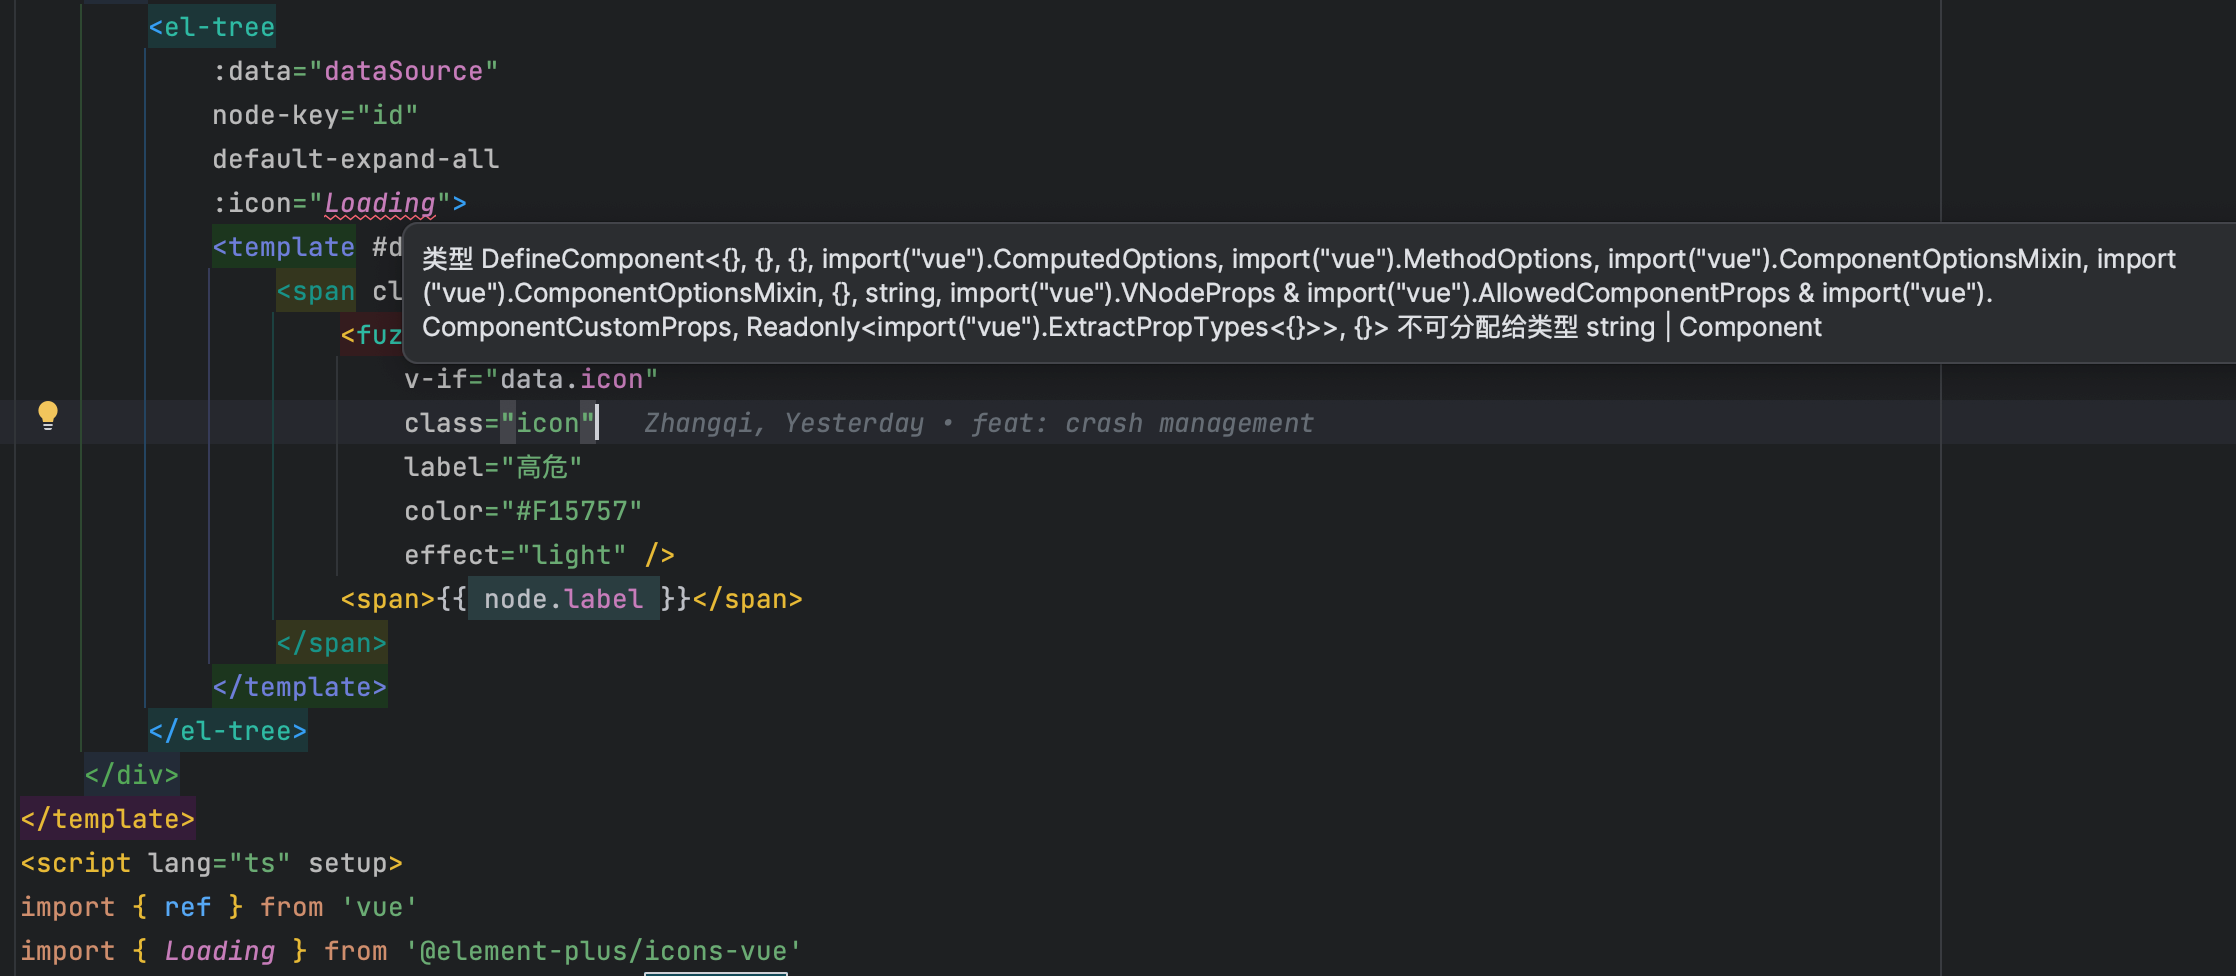Image resolution: width=2236 pixels, height=976 pixels.
Task: Click the script lang ts setup line
Action: click(210, 862)
